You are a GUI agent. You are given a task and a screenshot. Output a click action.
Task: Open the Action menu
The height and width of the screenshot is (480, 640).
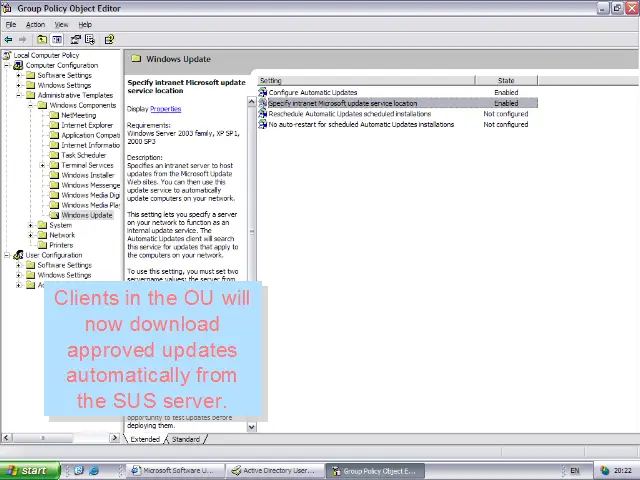pyautogui.click(x=35, y=24)
